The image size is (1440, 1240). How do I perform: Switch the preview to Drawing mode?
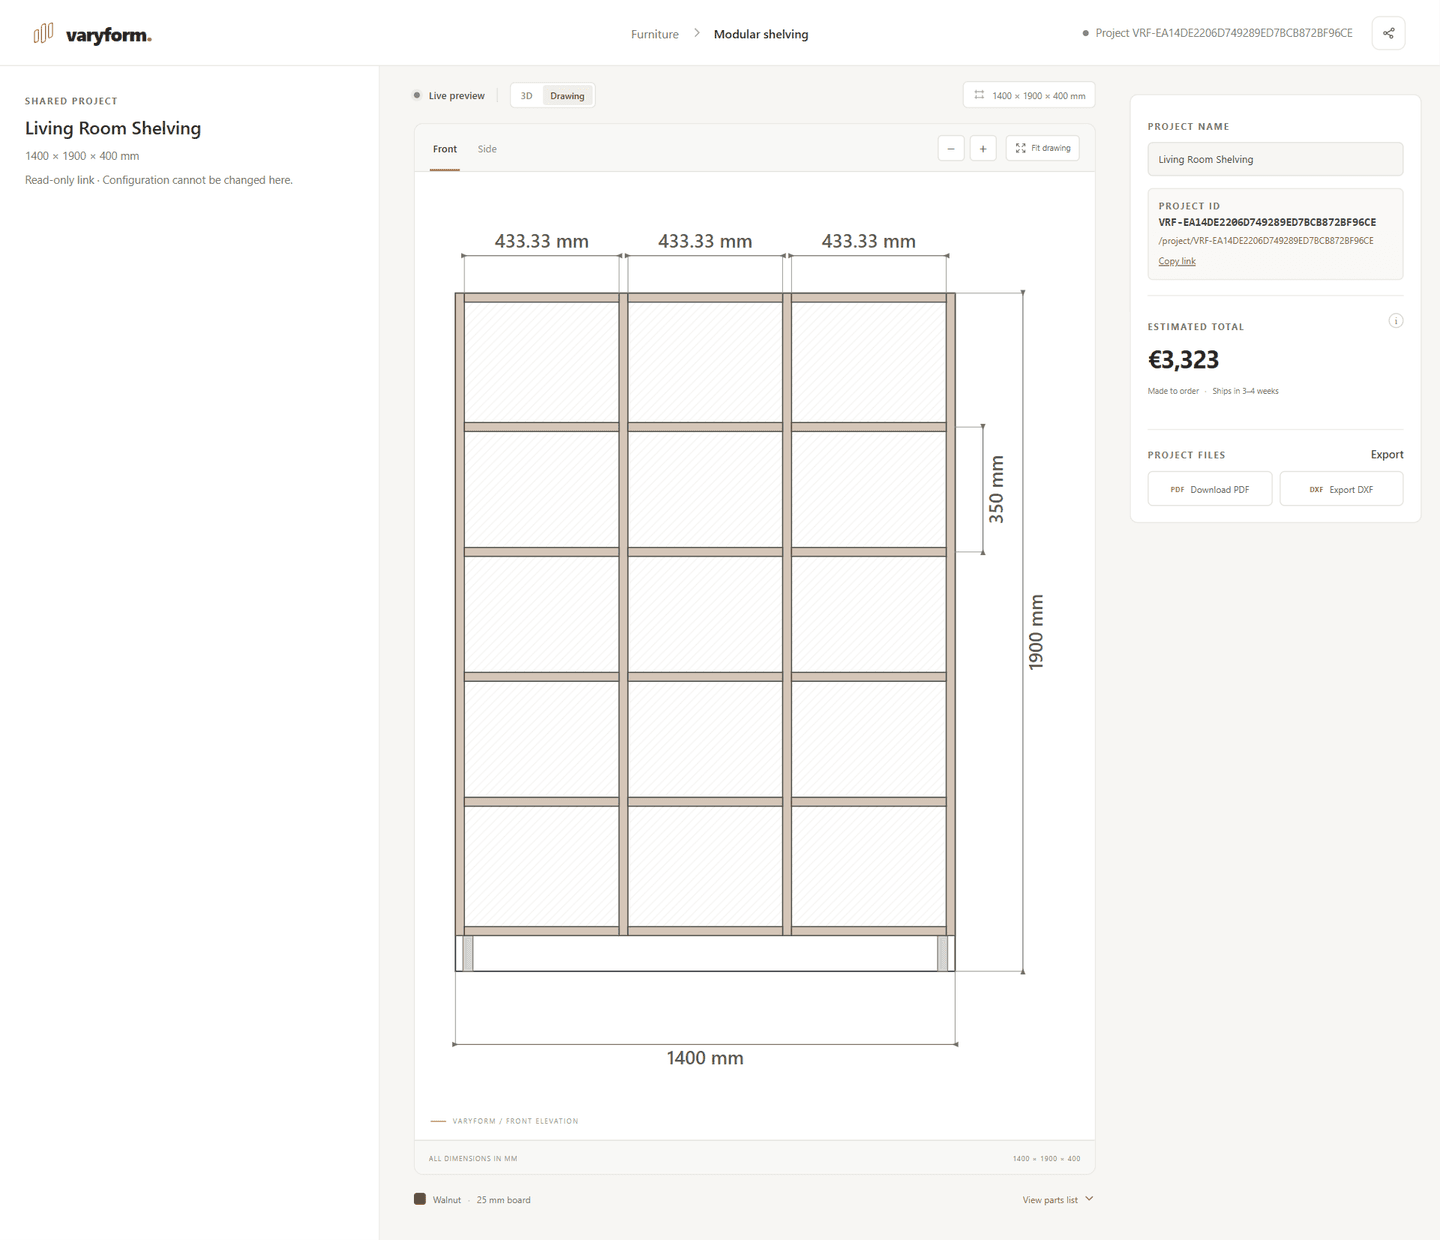click(567, 96)
